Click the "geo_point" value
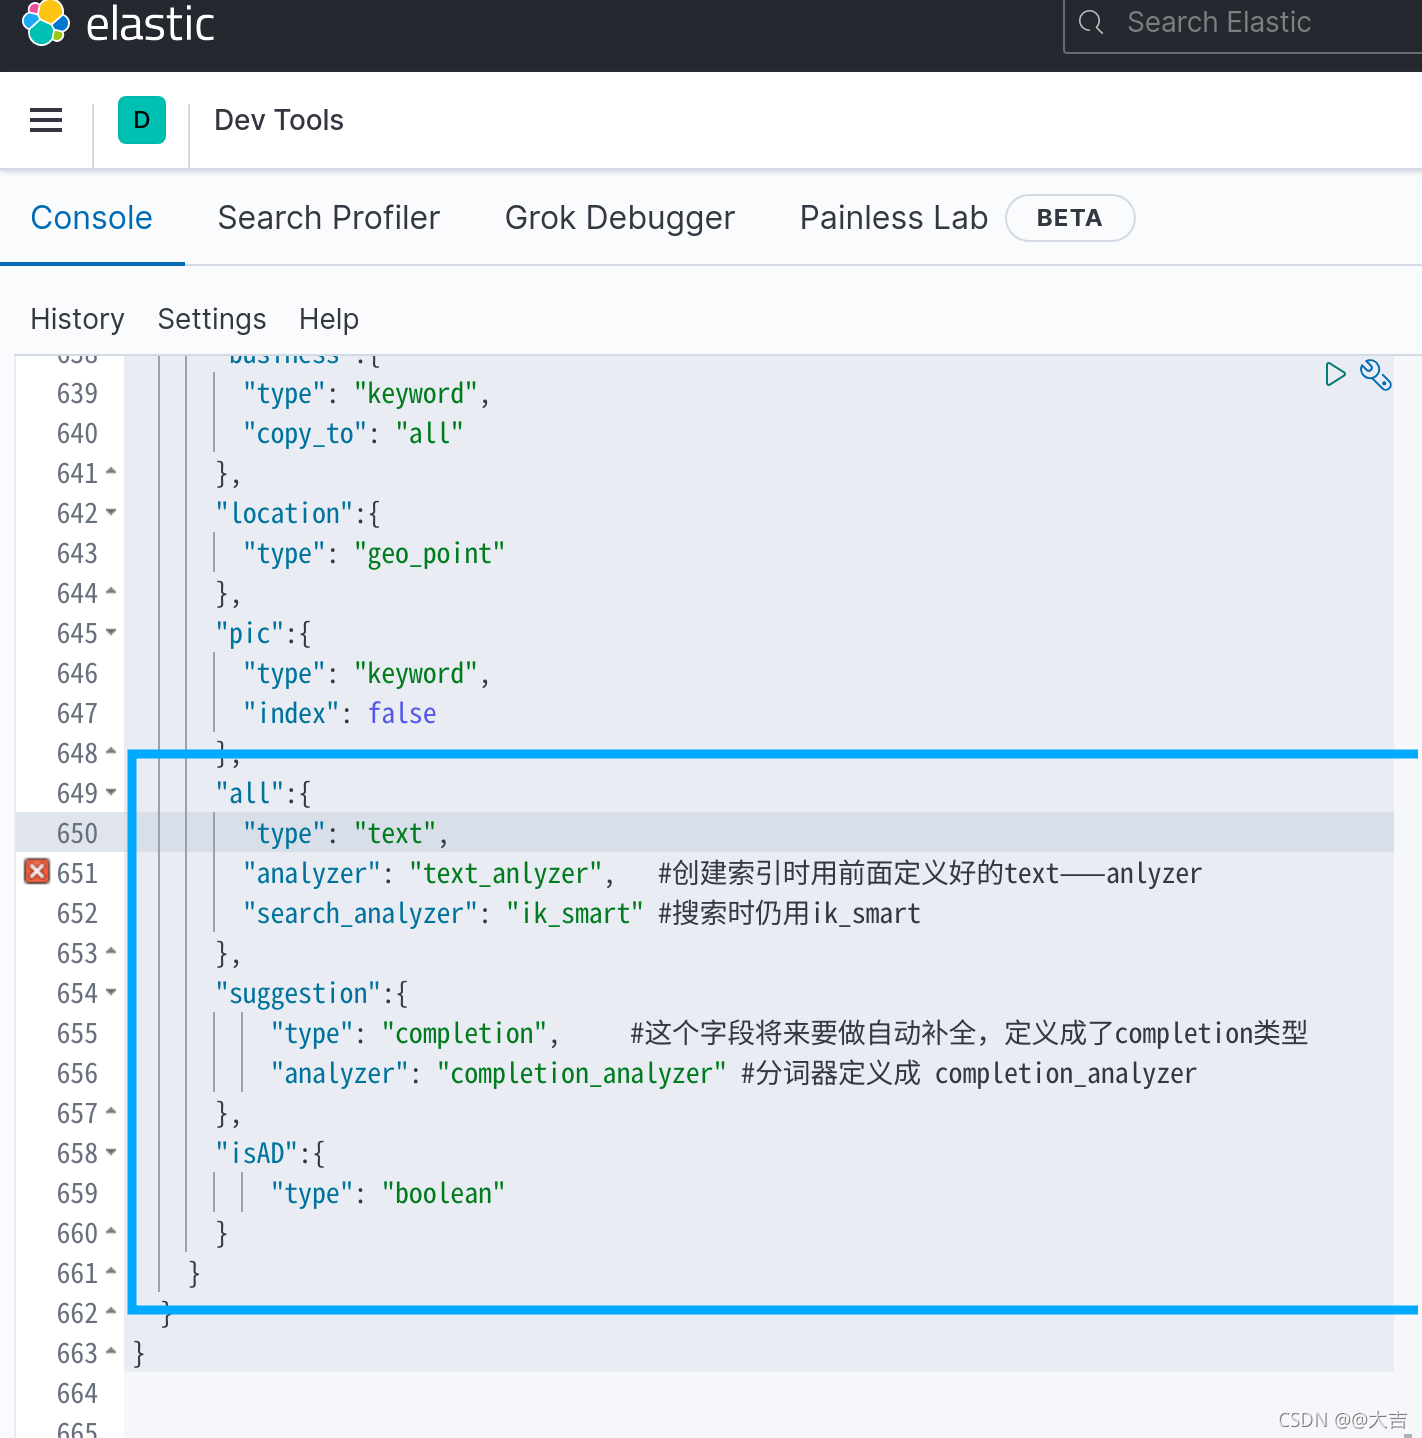The width and height of the screenshot is (1422, 1438). tap(430, 554)
